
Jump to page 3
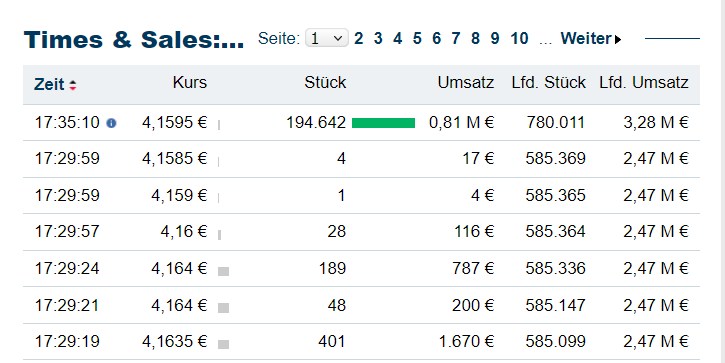(378, 38)
